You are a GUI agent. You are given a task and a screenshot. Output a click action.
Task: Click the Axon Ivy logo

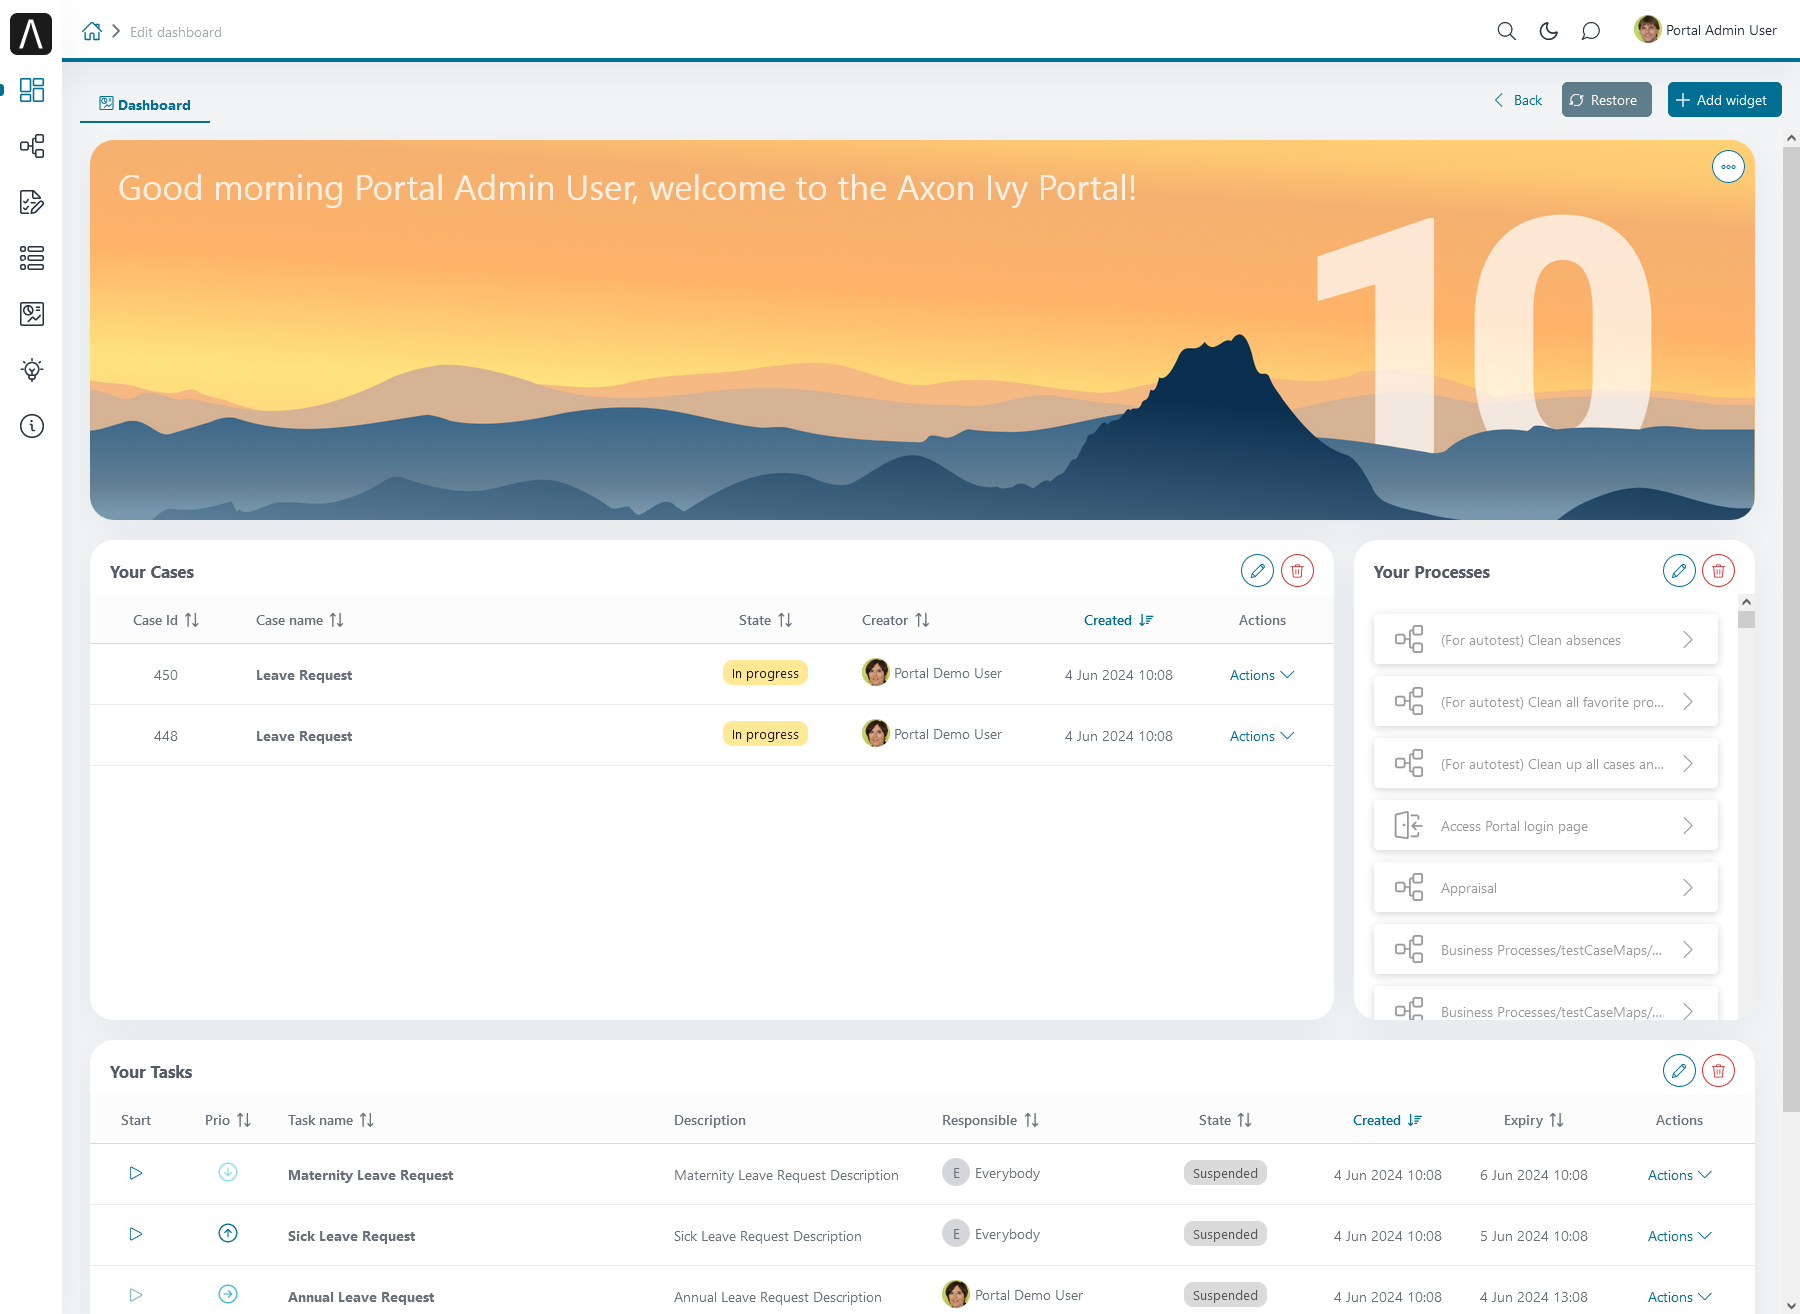coord(31,33)
